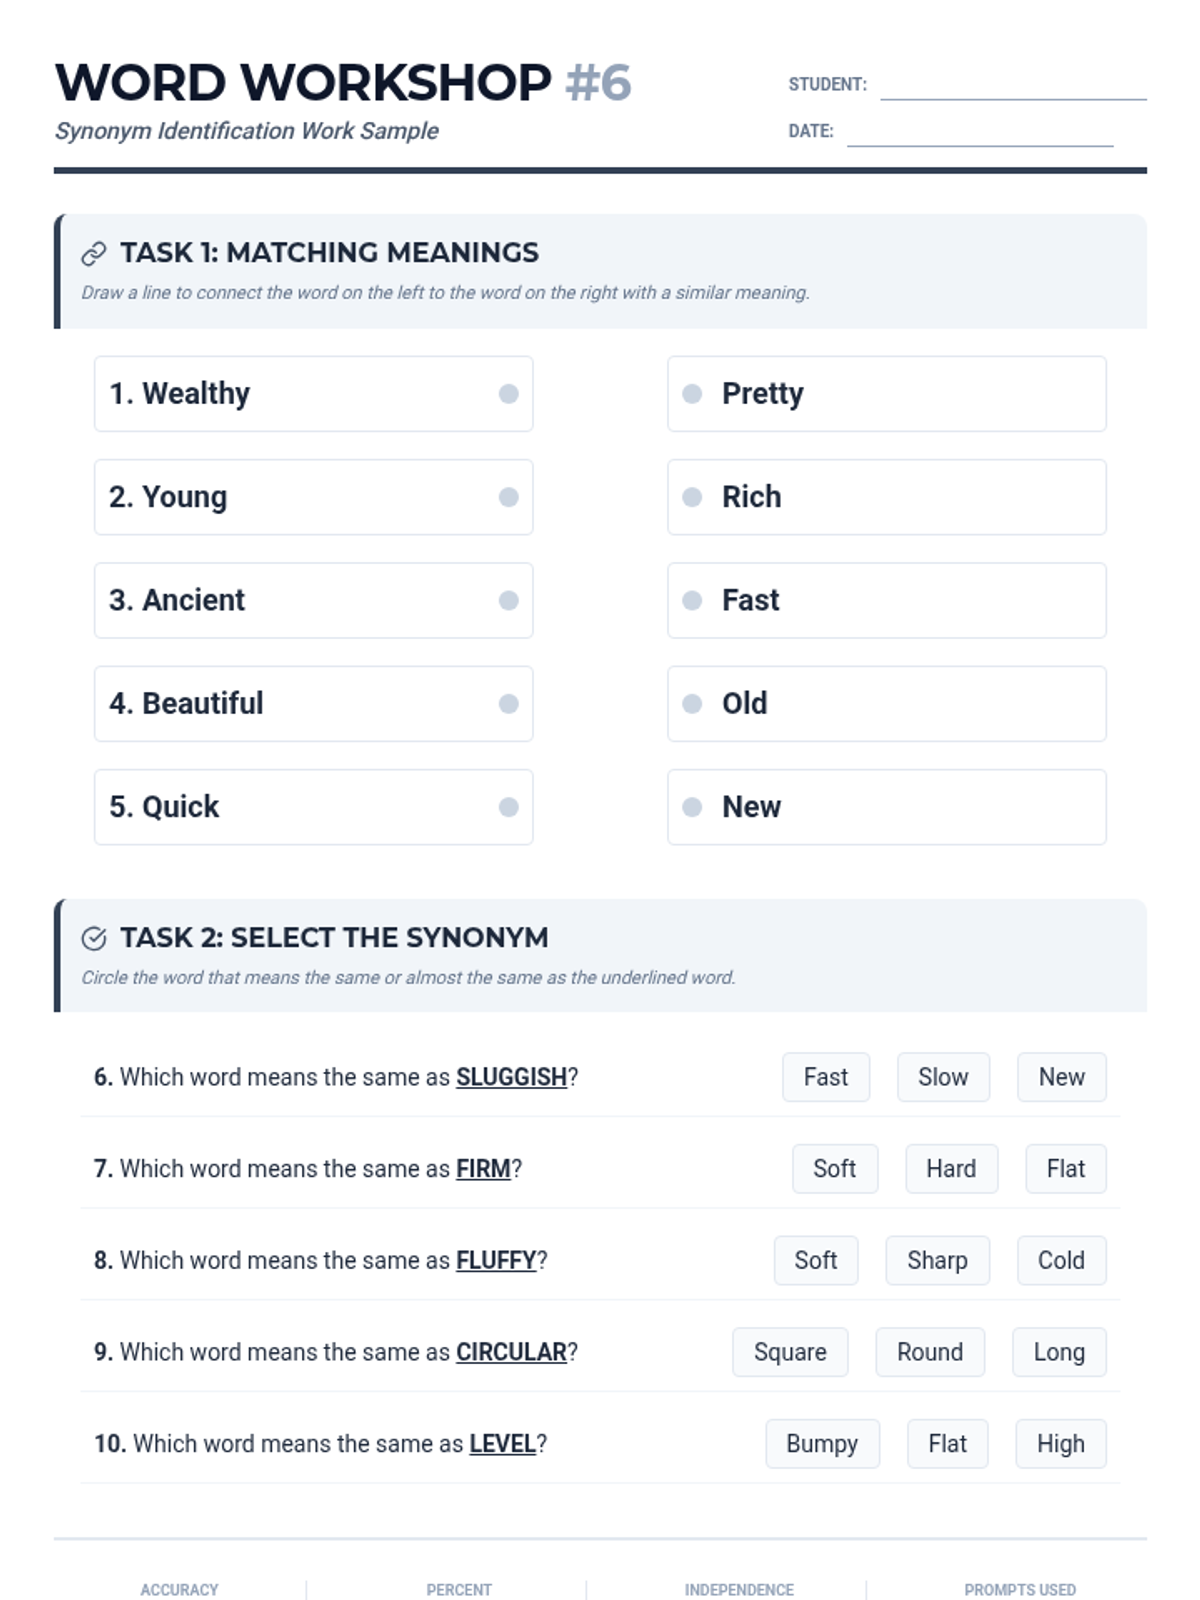
Task: Click the dot next to Ancient
Action: coord(508,600)
